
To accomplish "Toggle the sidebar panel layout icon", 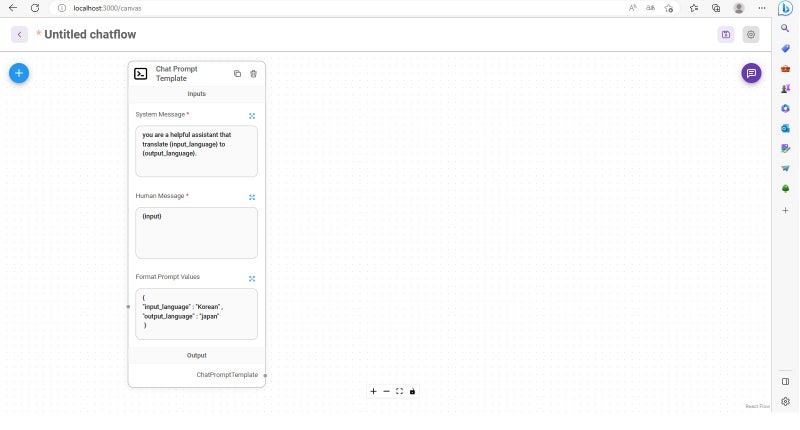I will [x=785, y=382].
